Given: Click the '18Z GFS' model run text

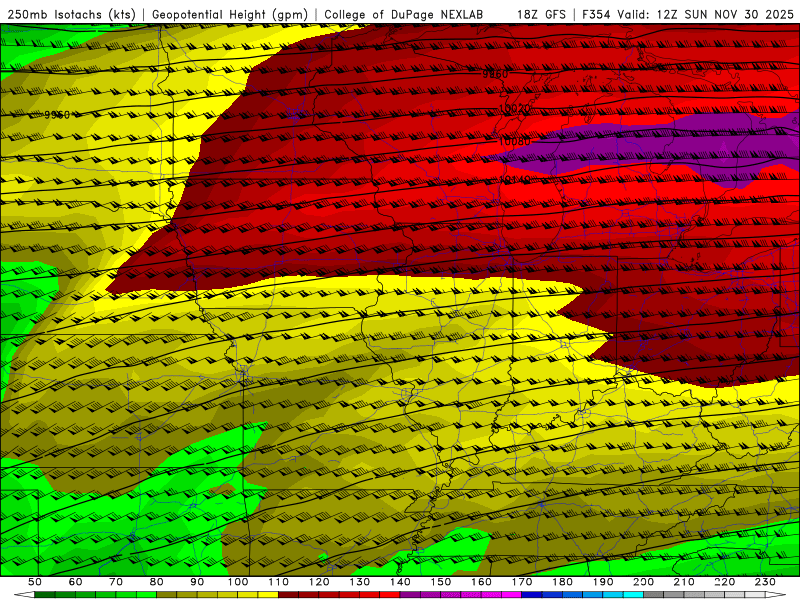Looking at the screenshot, I should coord(541,15).
